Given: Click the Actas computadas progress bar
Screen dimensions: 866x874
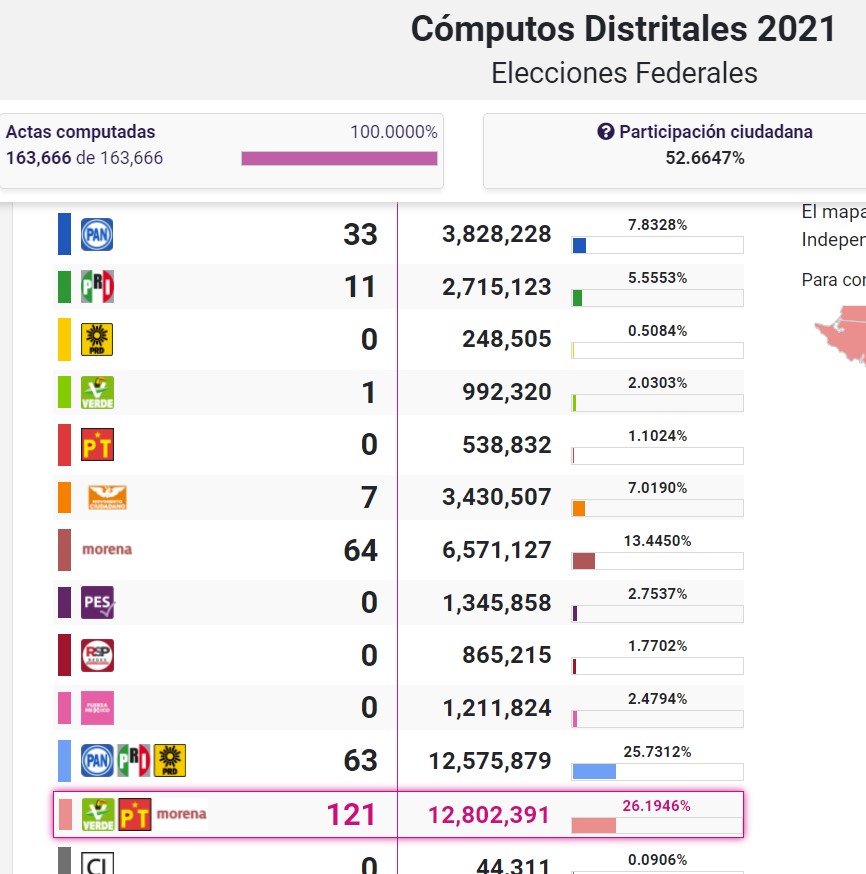Looking at the screenshot, I should point(339,158).
